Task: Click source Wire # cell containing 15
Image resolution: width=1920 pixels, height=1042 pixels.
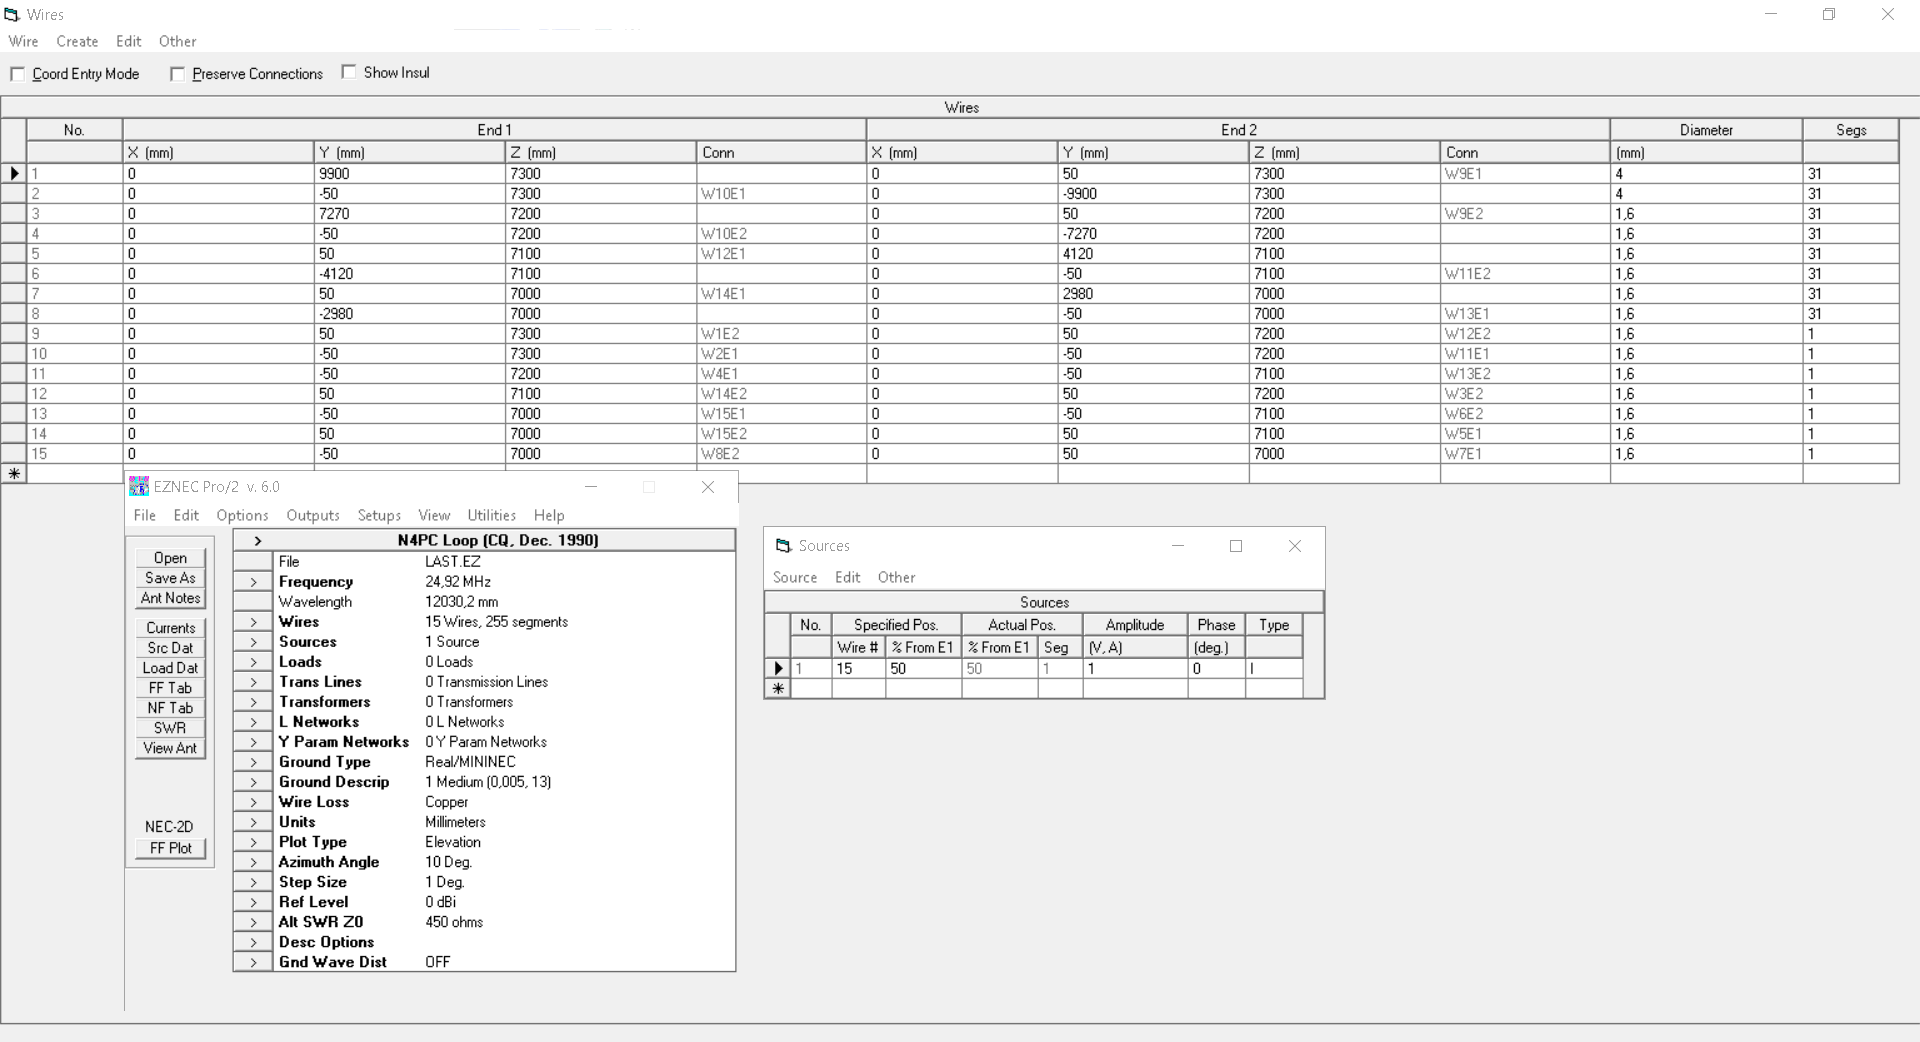Action: [x=858, y=668]
